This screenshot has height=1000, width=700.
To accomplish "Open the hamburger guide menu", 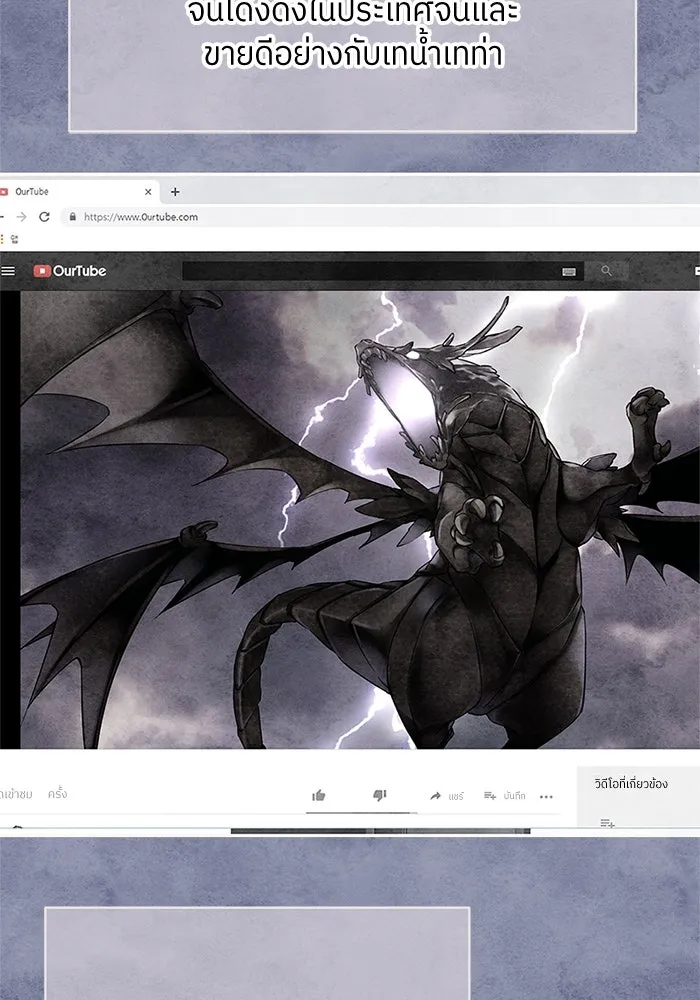I will pyautogui.click(x=8, y=271).
